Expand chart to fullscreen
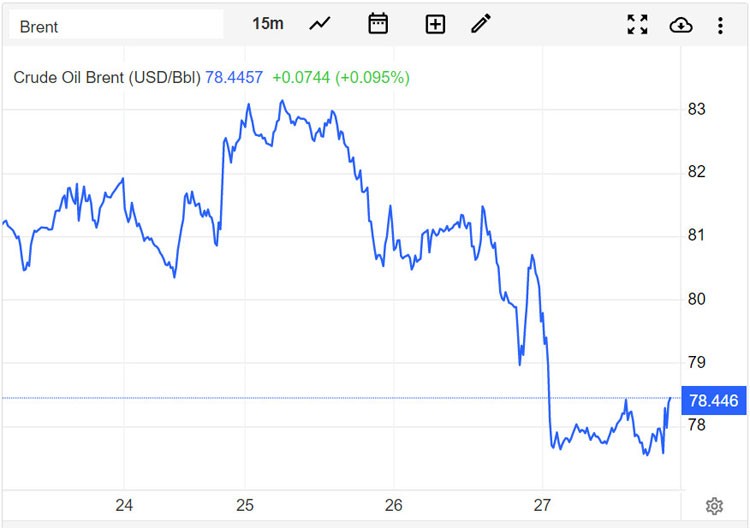This screenshot has height=528, width=750. tap(637, 25)
